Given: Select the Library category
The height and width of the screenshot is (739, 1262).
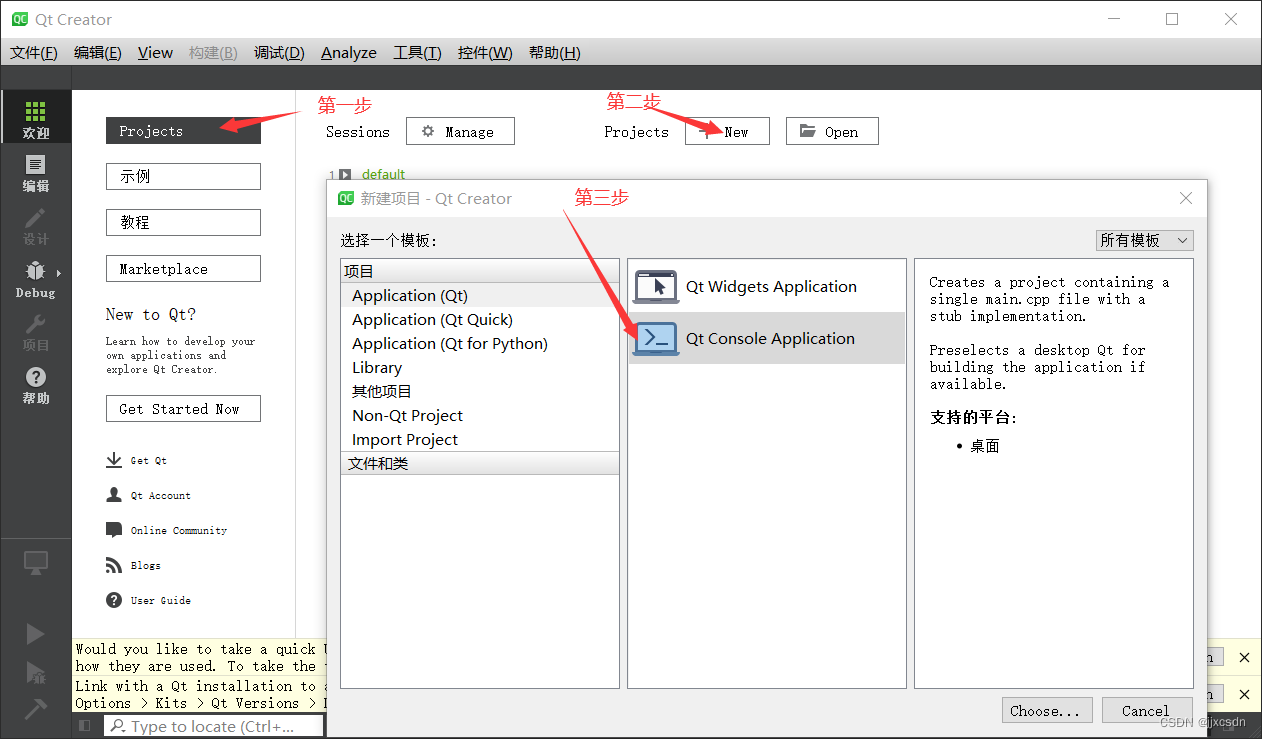Looking at the screenshot, I should (480, 367).
